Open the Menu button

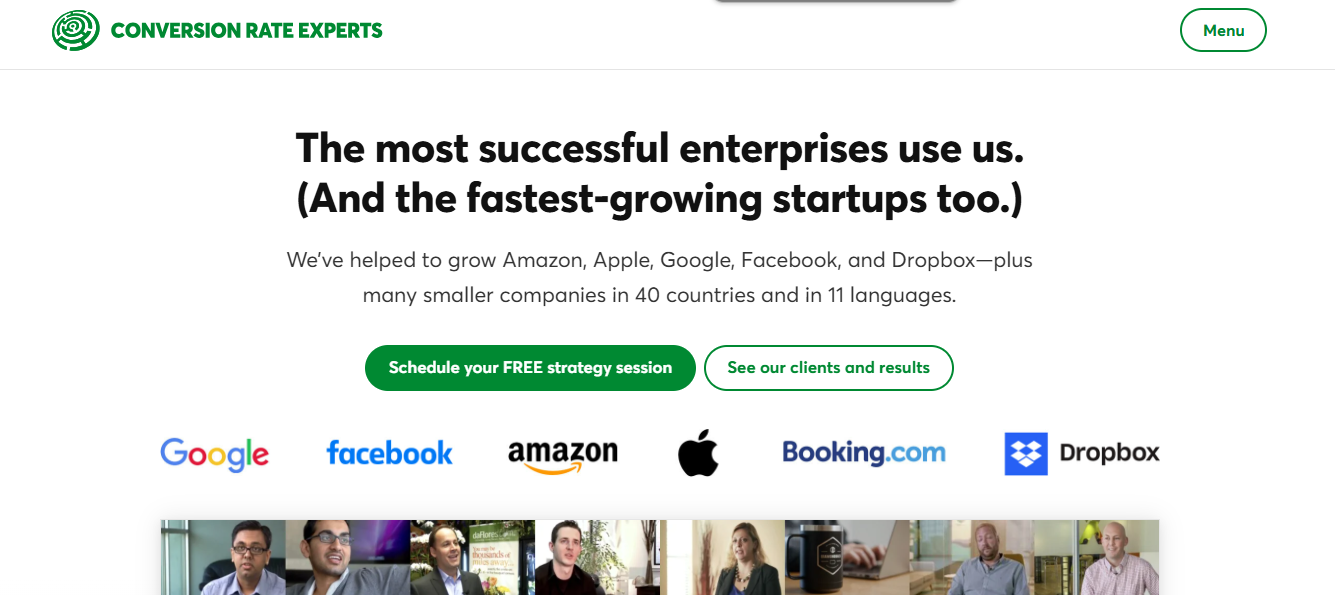pyautogui.click(x=1223, y=30)
